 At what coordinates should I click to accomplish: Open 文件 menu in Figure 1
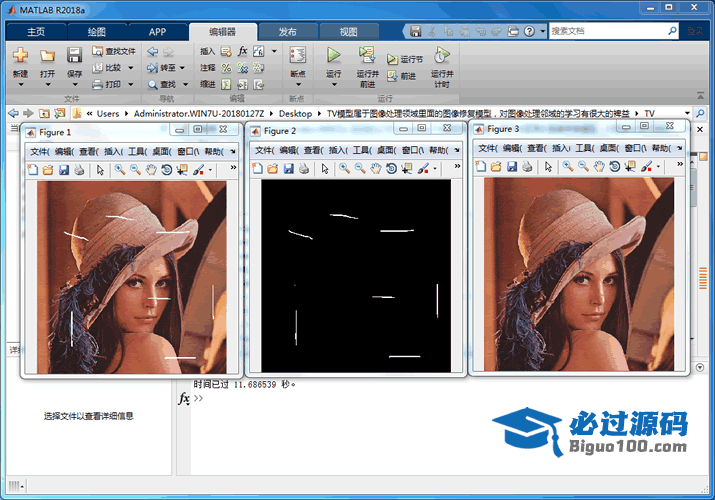[40, 151]
